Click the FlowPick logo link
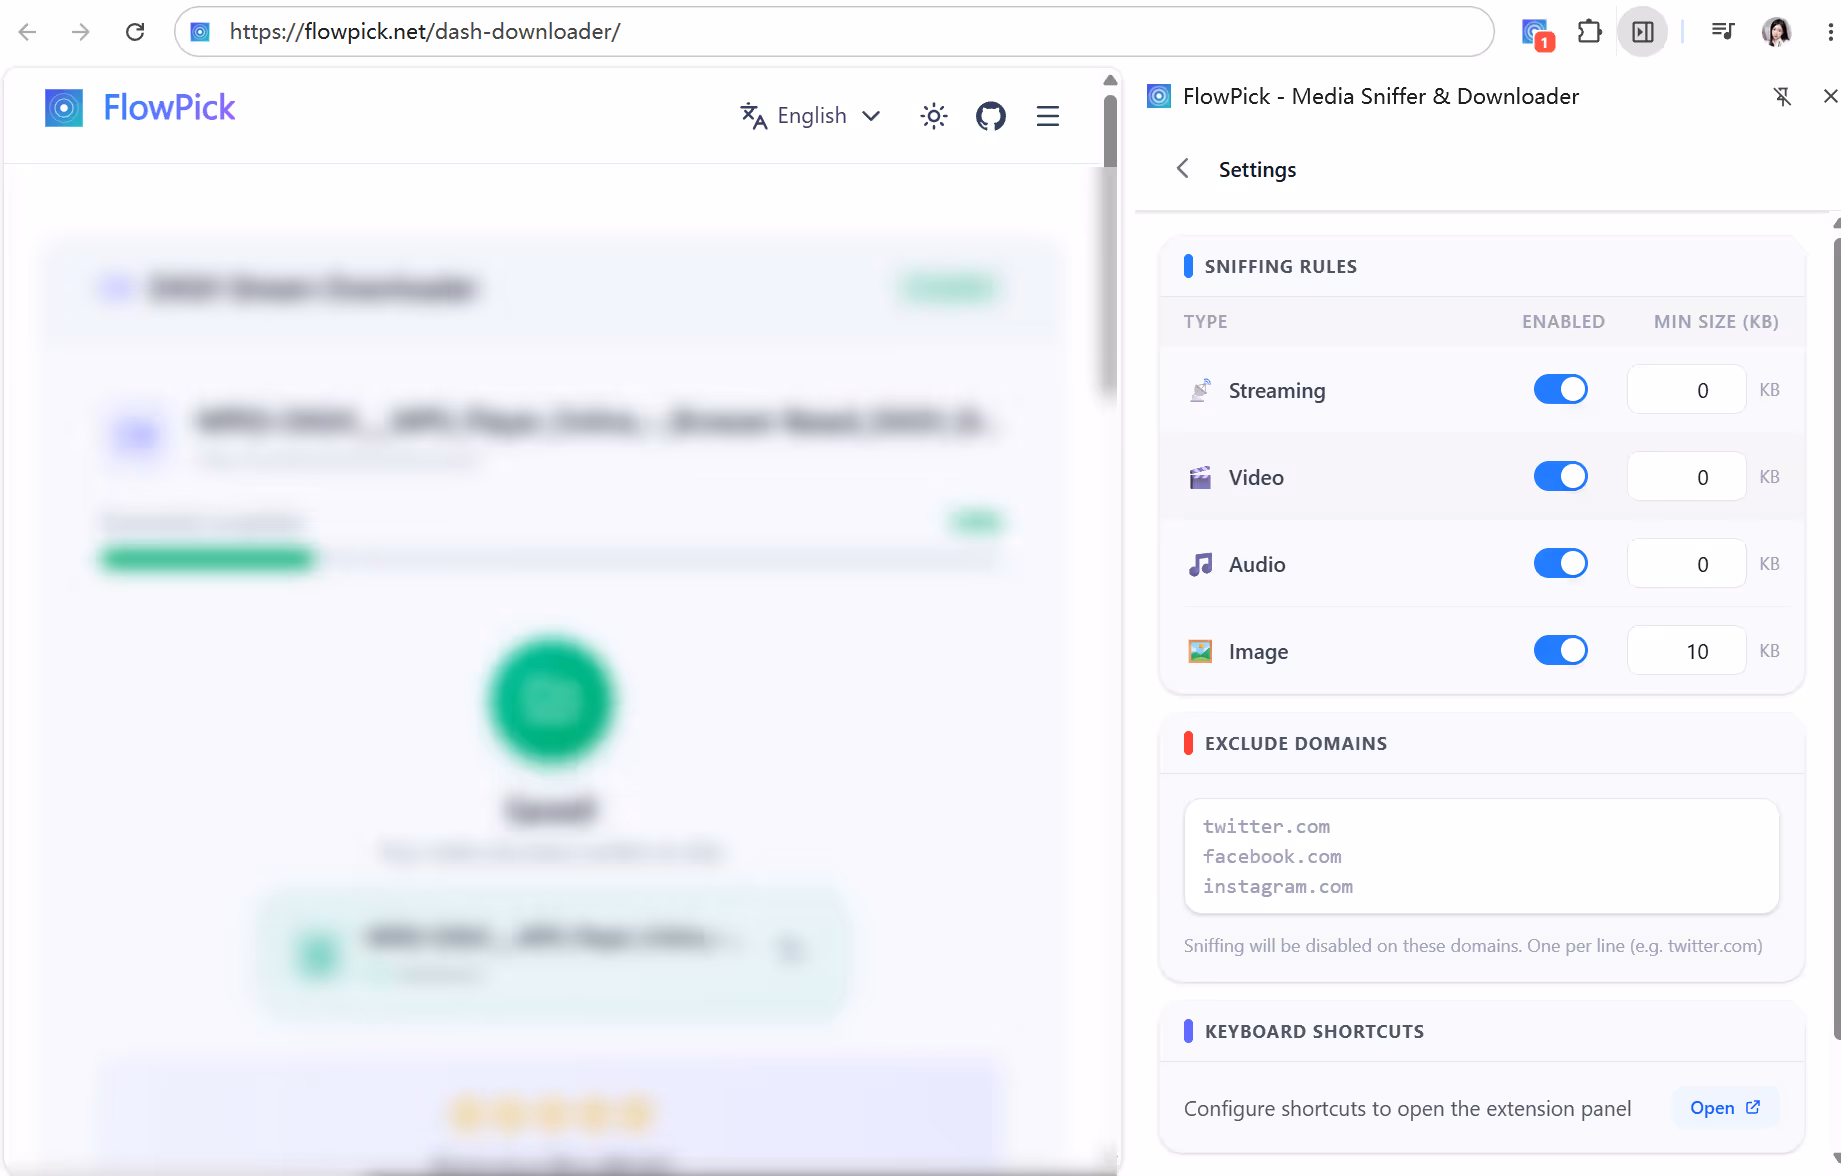Image resolution: width=1841 pixels, height=1176 pixels. click(140, 108)
